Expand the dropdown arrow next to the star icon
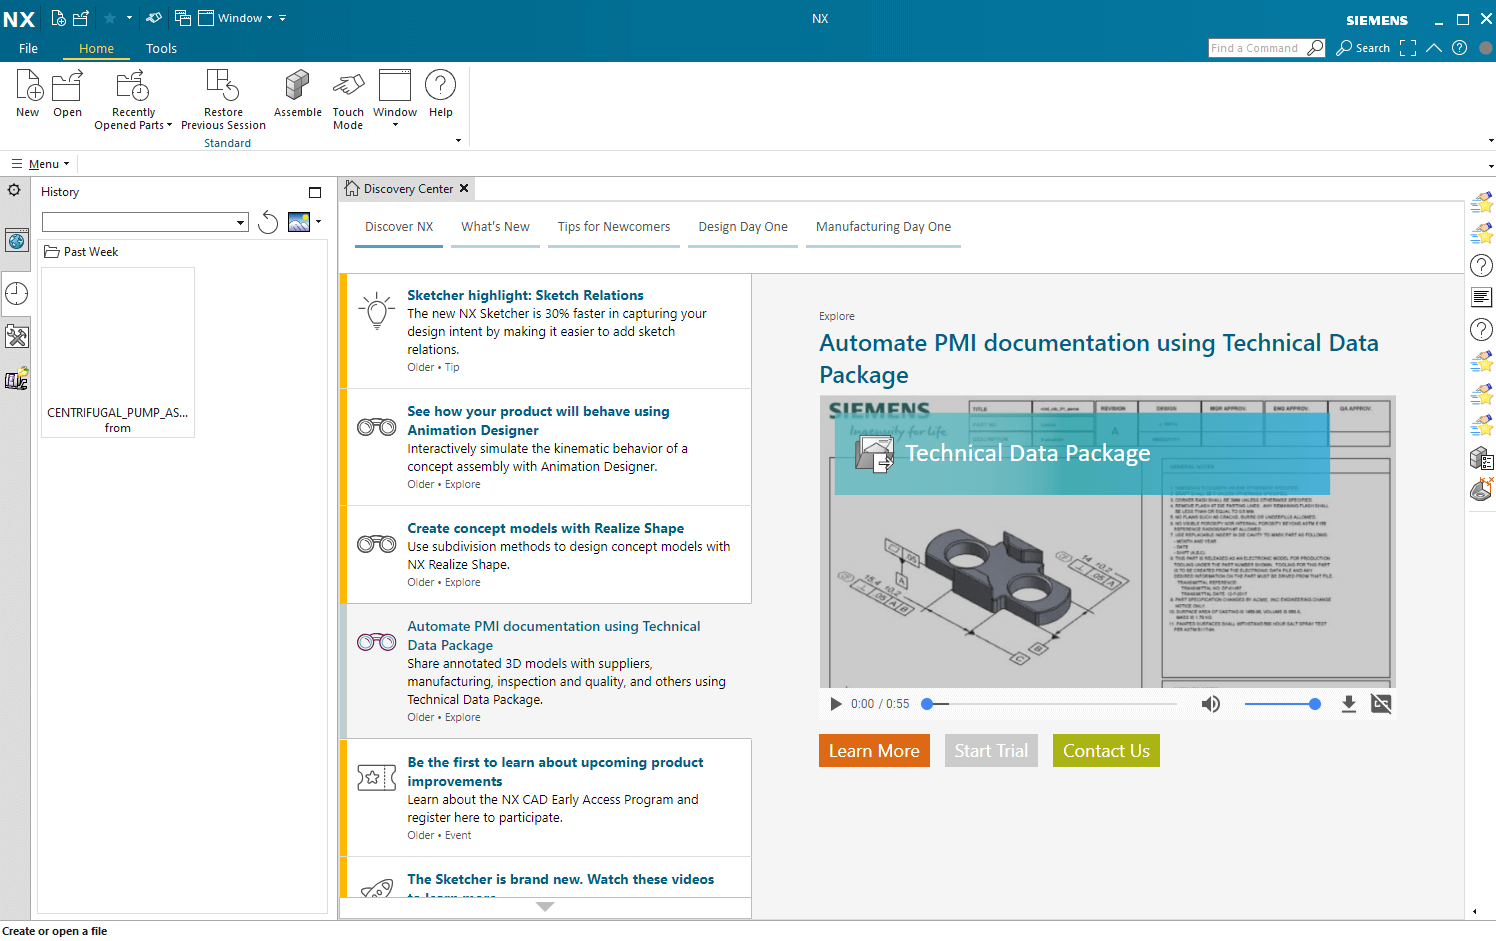This screenshot has width=1496, height=941. 129,18
